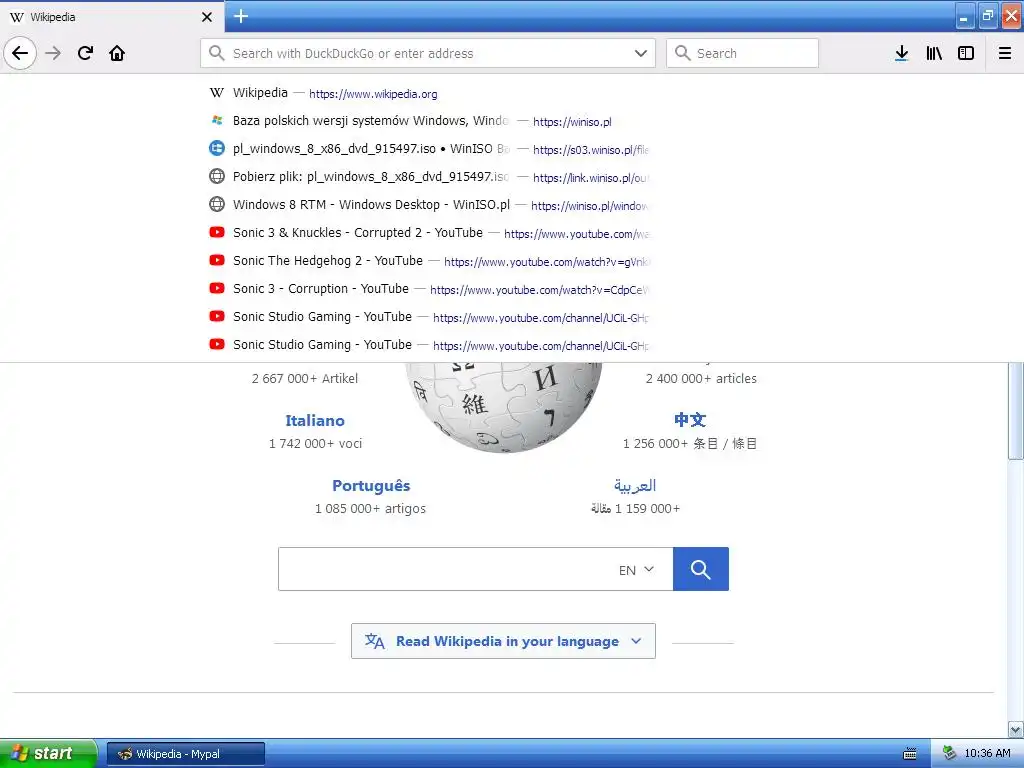Open the hamburger application menu
The width and height of the screenshot is (1024, 768).
pos(1005,53)
